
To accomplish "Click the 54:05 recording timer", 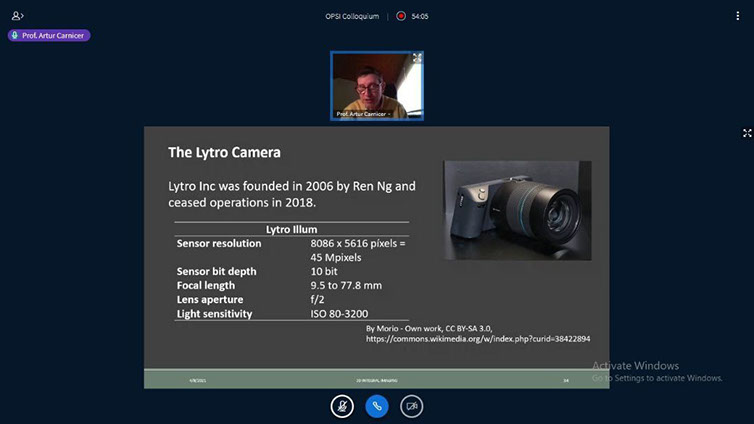I will (x=420, y=16).
